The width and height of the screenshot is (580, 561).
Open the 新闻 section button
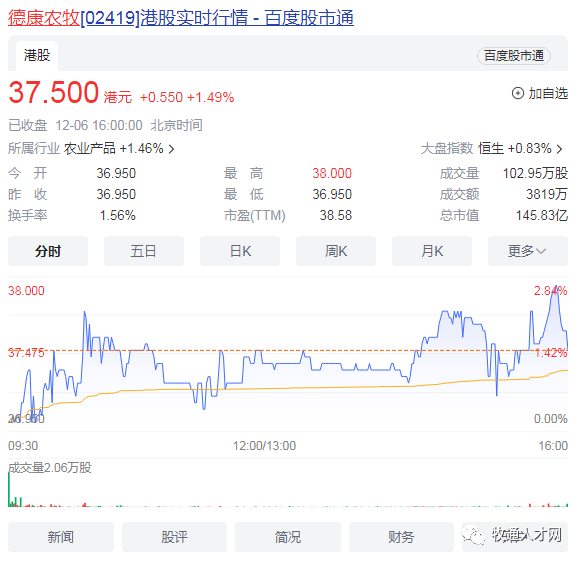61,537
